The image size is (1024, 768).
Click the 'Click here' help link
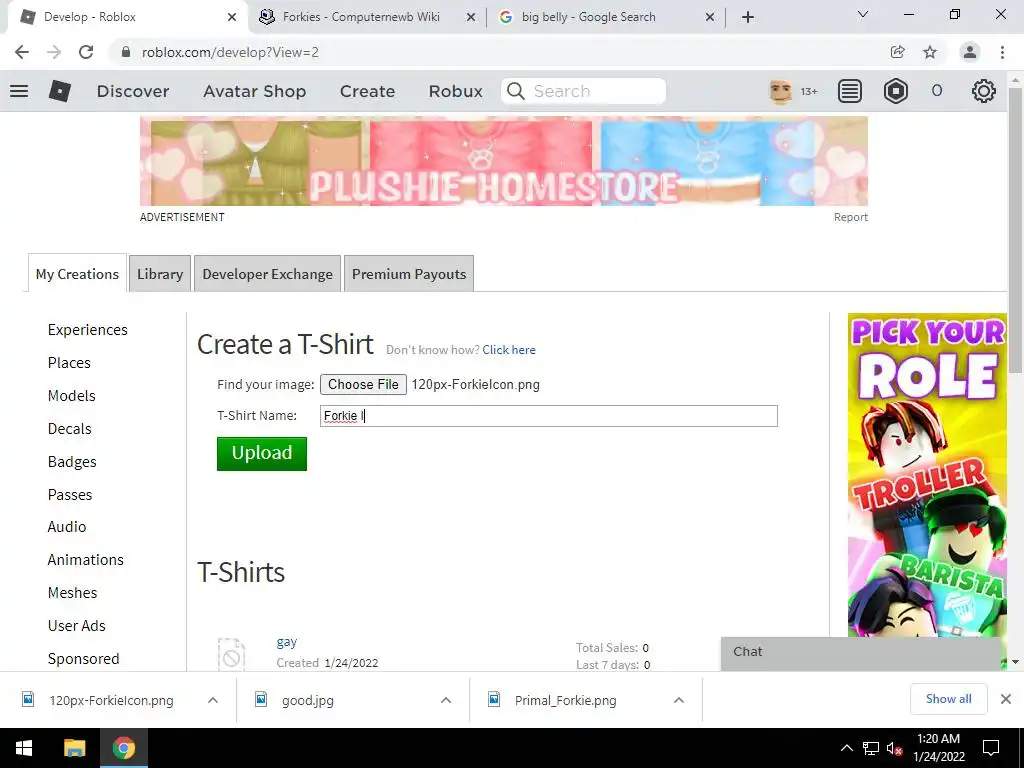[x=509, y=349]
